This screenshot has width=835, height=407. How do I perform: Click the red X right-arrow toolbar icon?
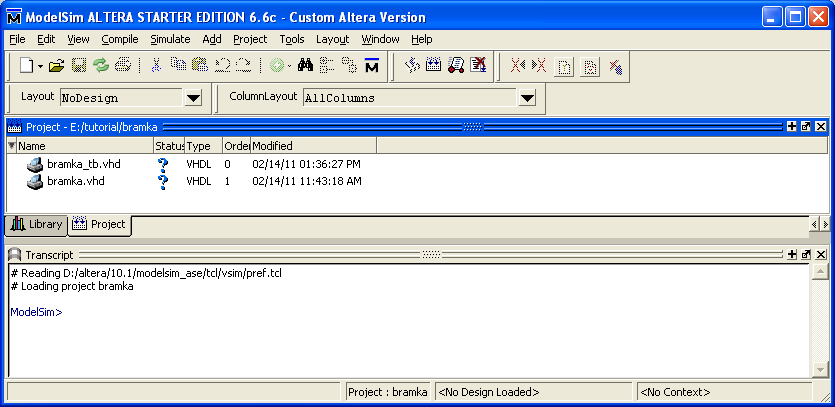point(539,66)
